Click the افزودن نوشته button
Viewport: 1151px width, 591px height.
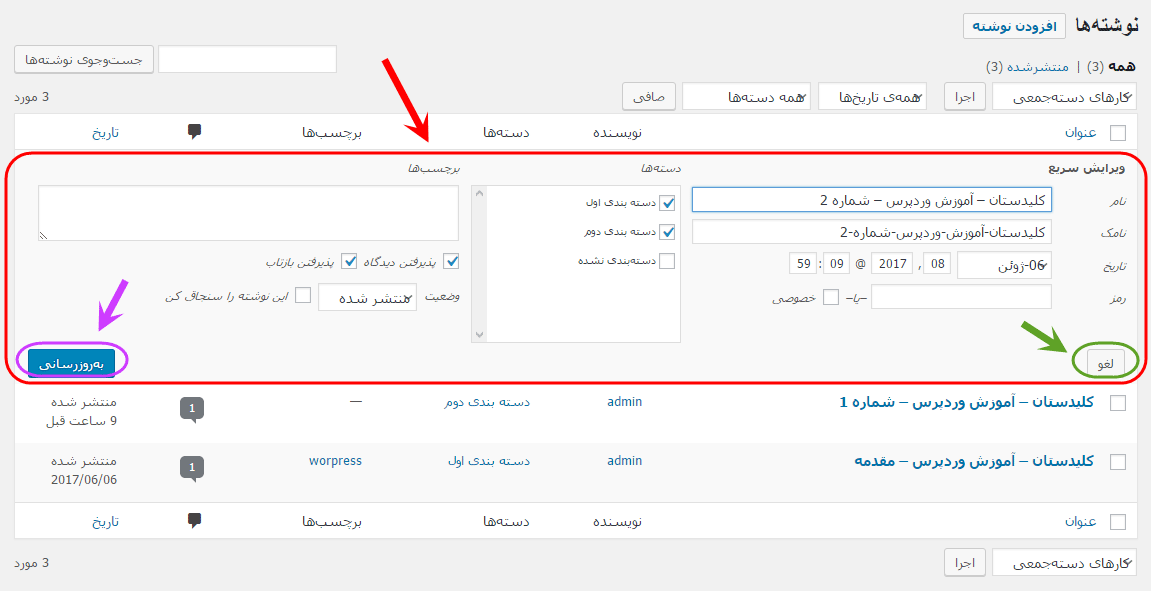[x=1014, y=26]
